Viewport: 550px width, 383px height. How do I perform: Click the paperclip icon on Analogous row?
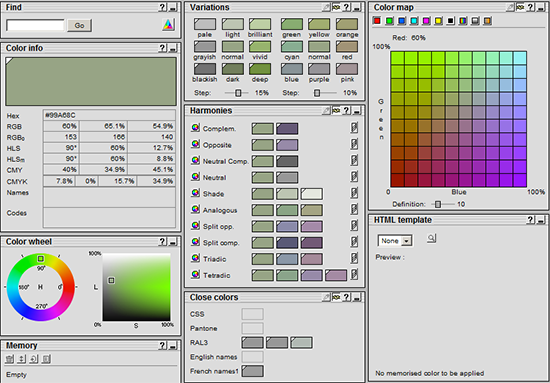tap(354, 209)
